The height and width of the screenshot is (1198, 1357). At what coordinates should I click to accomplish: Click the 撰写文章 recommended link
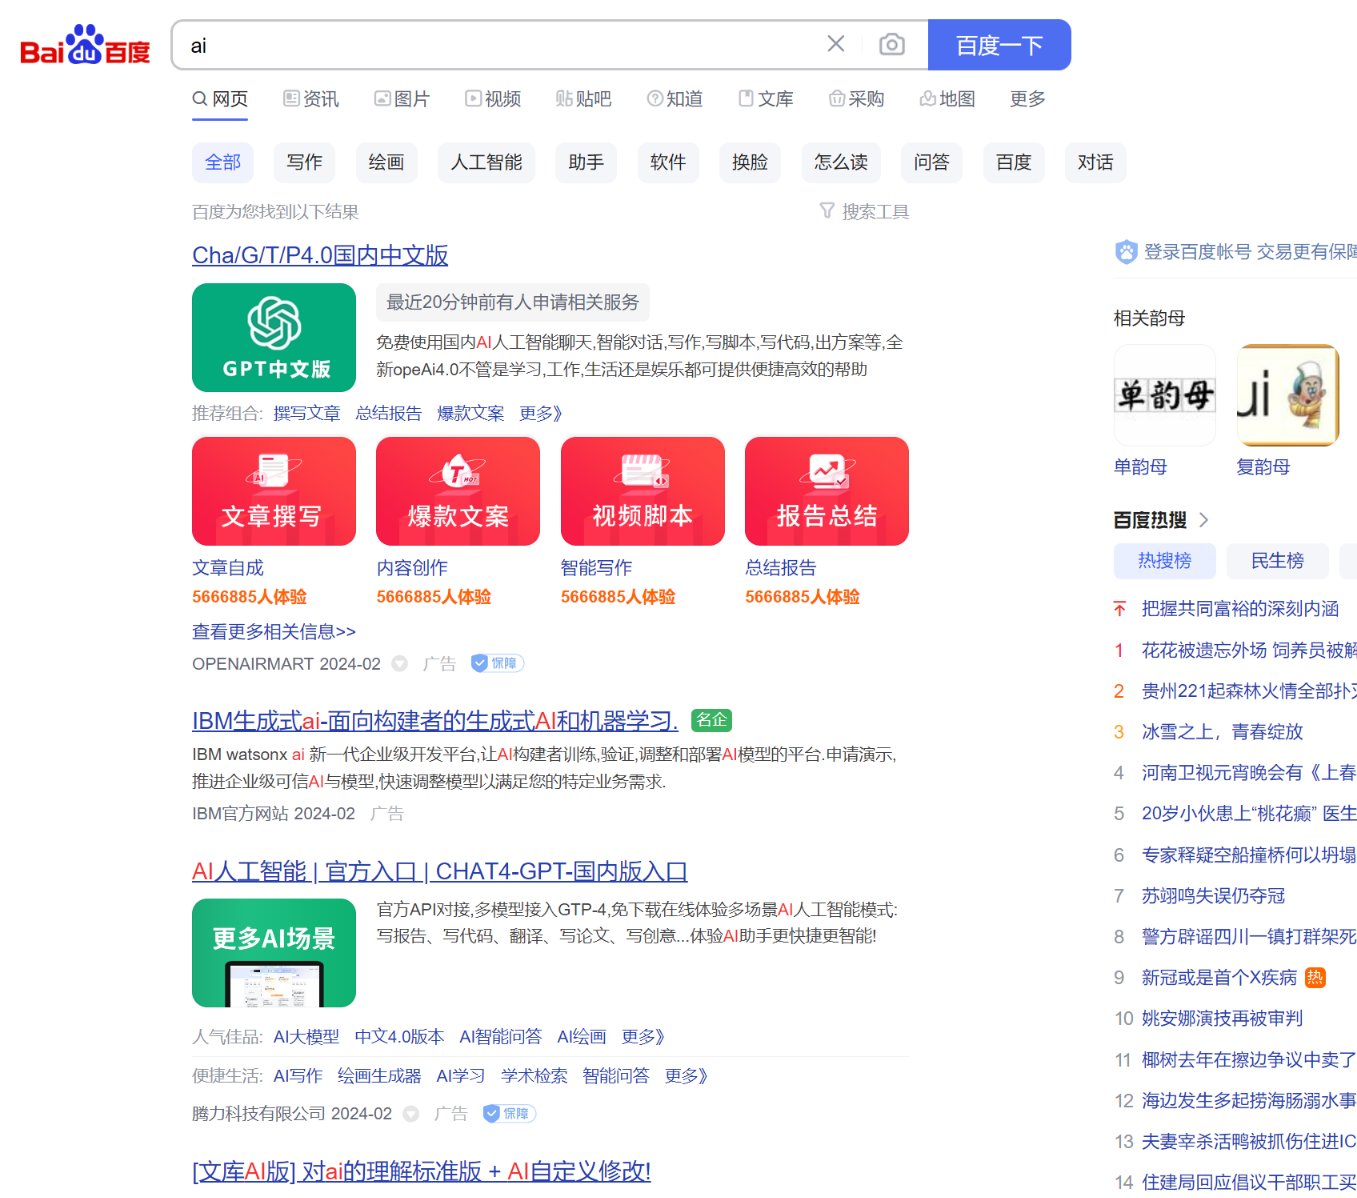[x=307, y=413]
